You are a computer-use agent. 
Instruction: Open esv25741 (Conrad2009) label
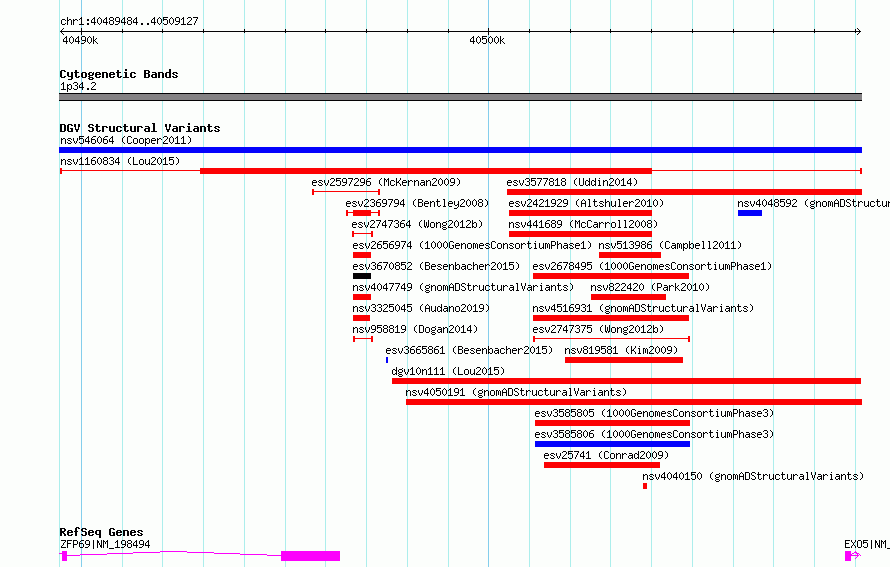coord(606,455)
